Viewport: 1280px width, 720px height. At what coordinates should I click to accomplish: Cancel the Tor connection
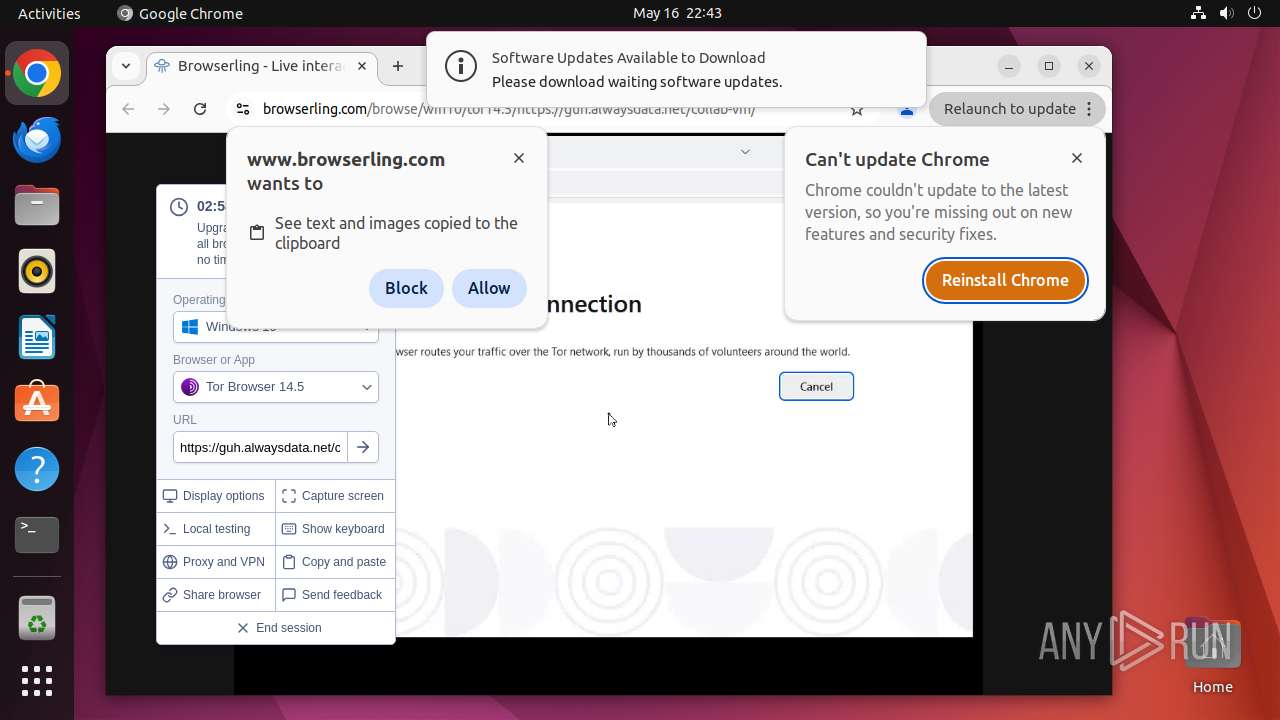tap(816, 387)
